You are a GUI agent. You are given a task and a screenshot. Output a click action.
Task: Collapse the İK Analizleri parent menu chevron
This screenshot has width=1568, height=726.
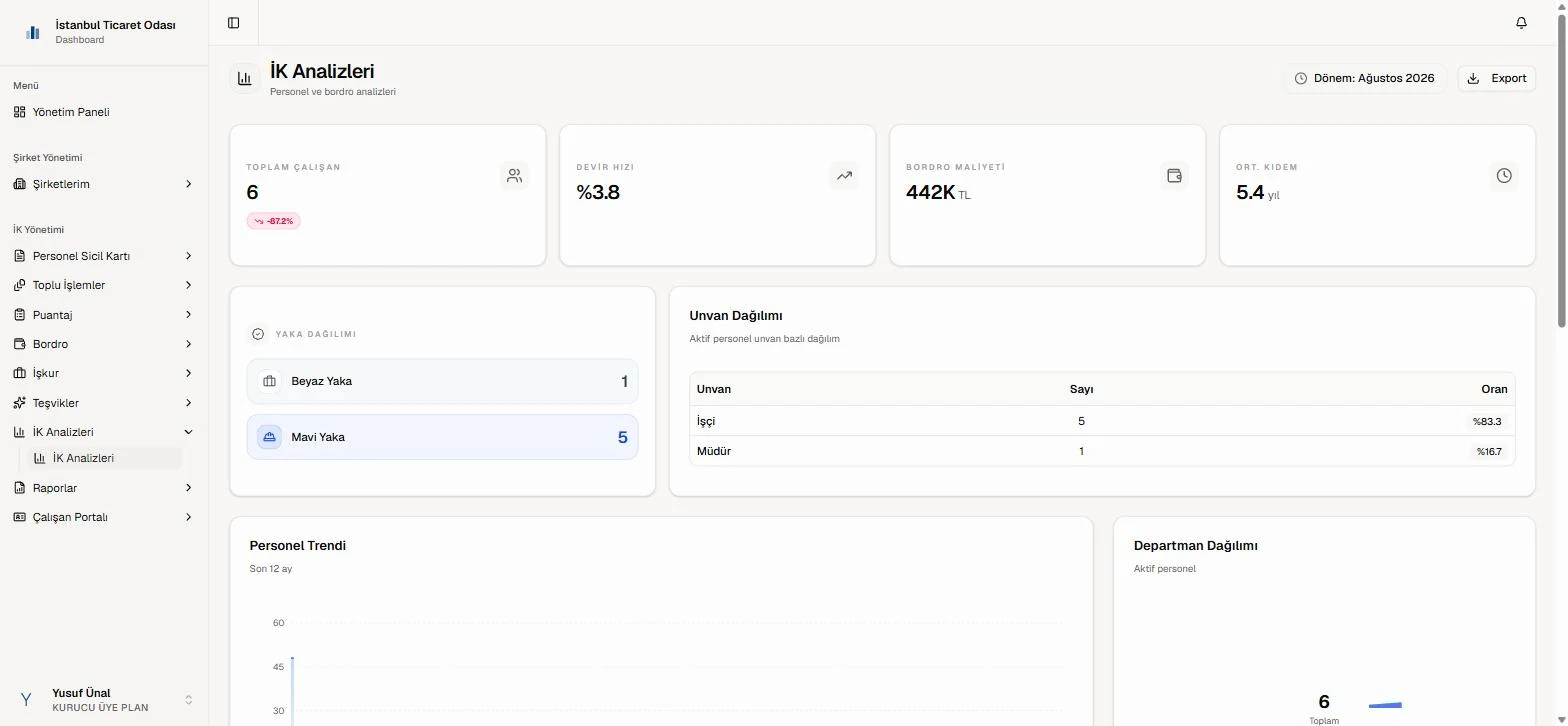point(188,432)
